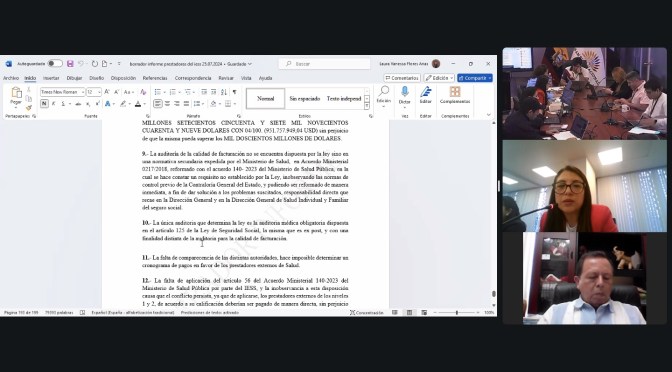Click the Multilevel list icon
672x372 pixels.
click(188, 92)
